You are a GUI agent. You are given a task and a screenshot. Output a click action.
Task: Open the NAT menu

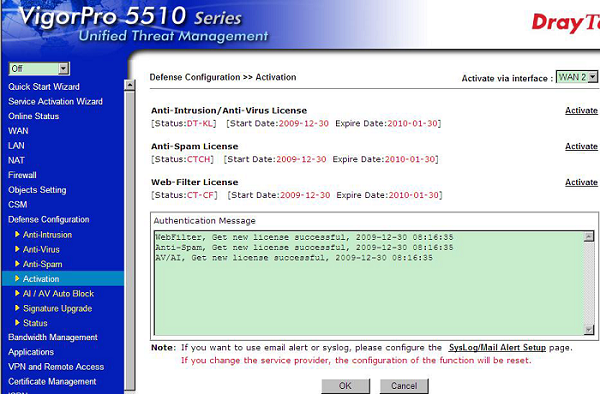point(16,160)
